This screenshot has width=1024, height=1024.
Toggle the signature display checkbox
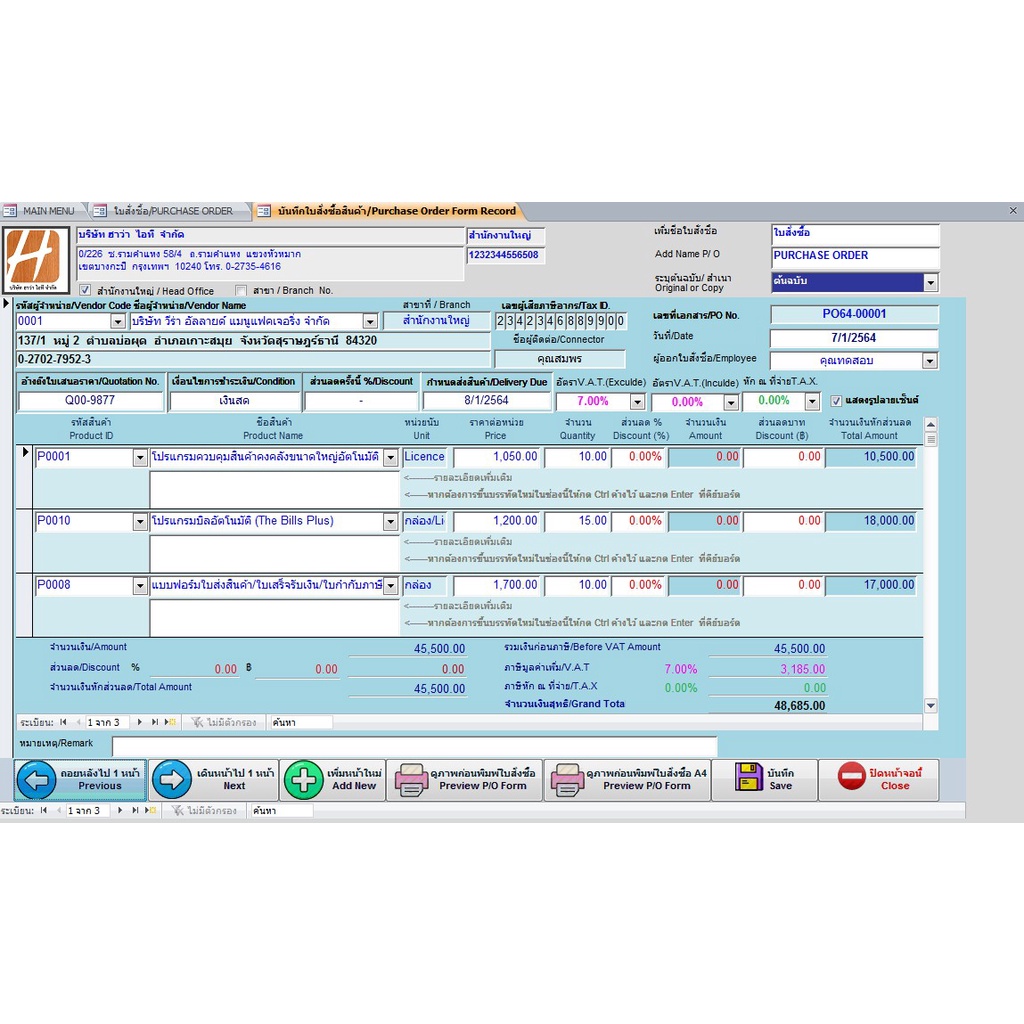click(x=837, y=401)
